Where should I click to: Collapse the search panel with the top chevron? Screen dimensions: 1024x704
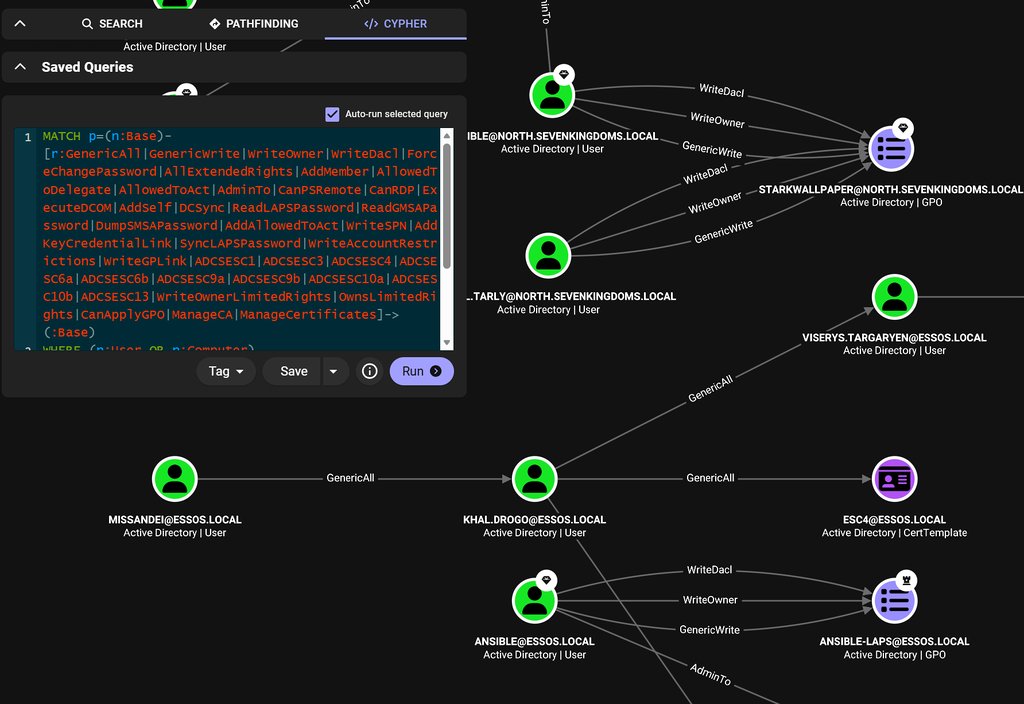(20, 24)
